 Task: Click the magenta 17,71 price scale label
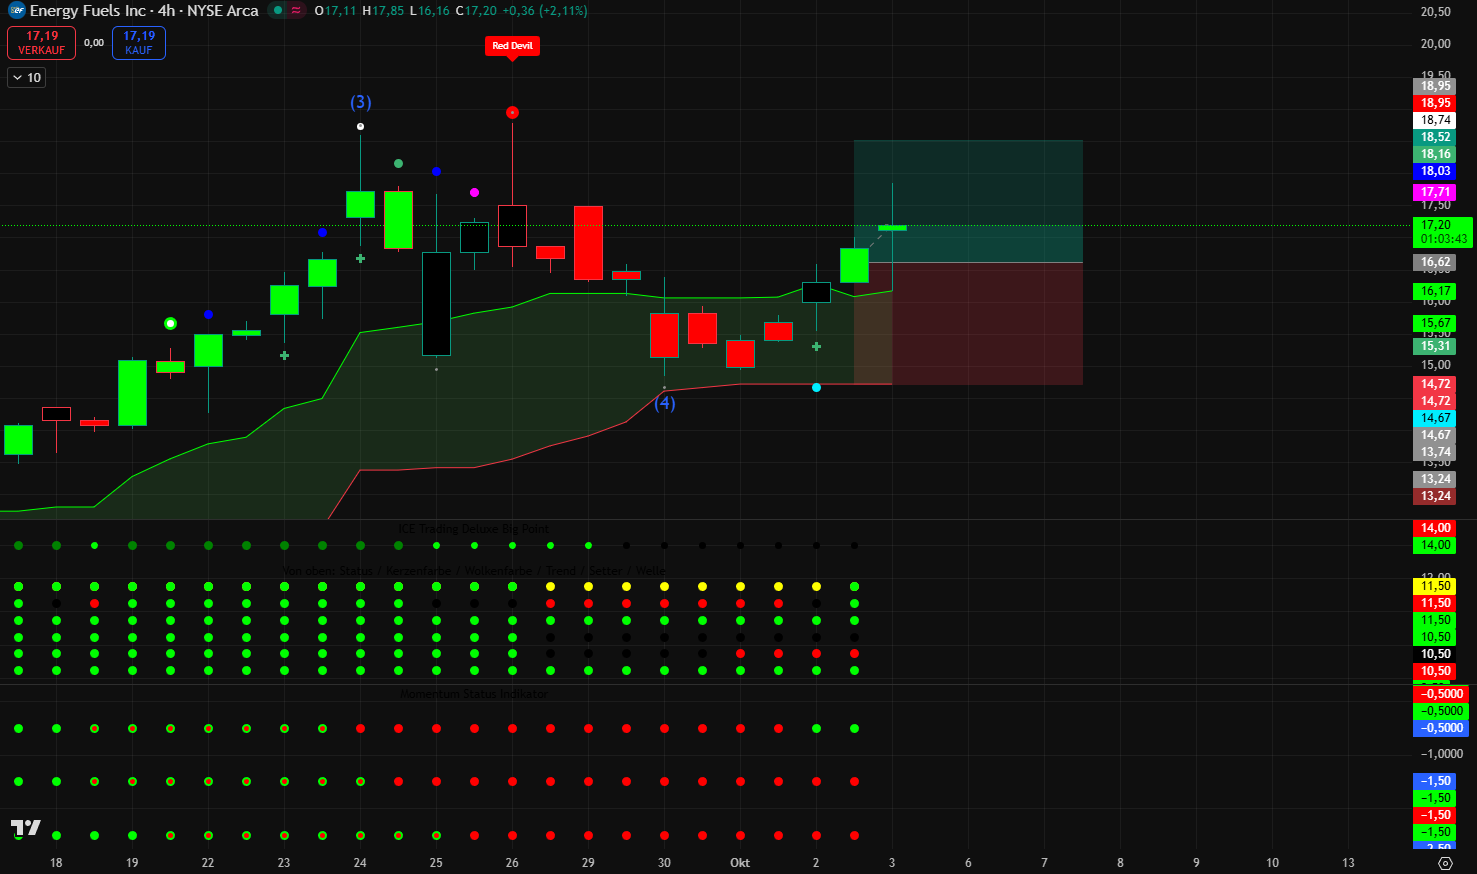1435,192
